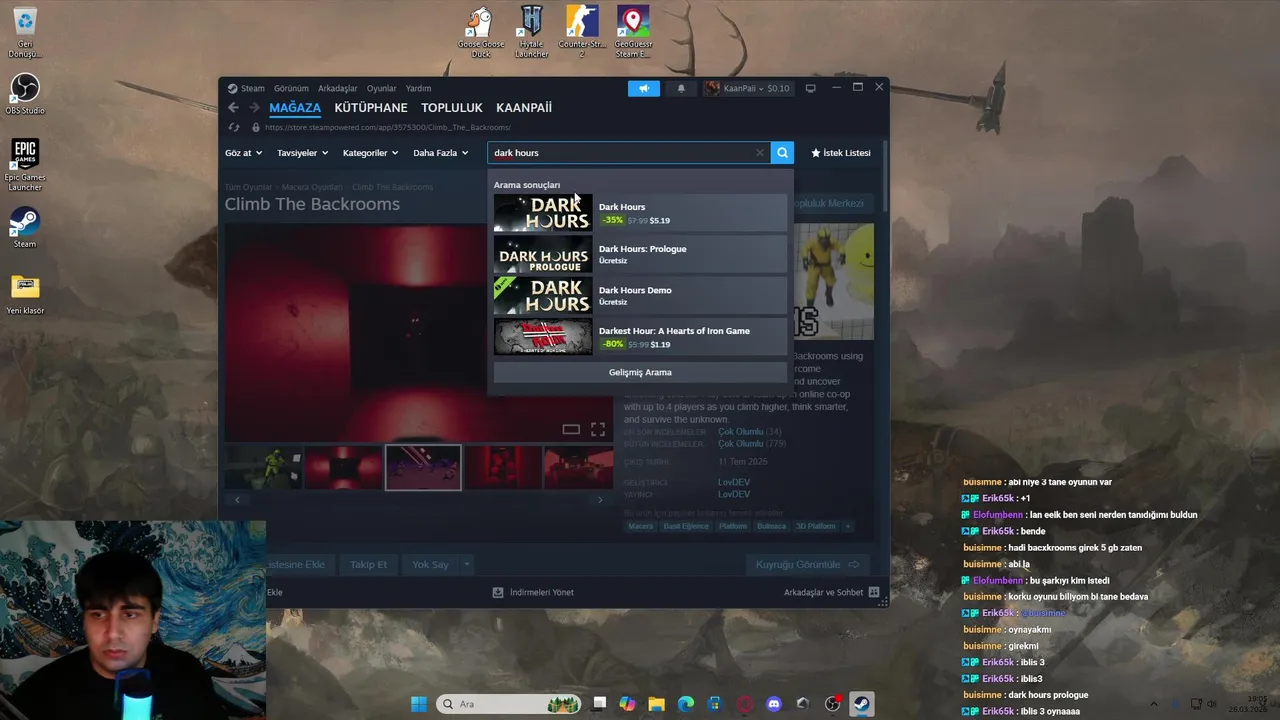Open Microsoft Store from the taskbar
Screen dimensions: 1280x720
click(715, 704)
